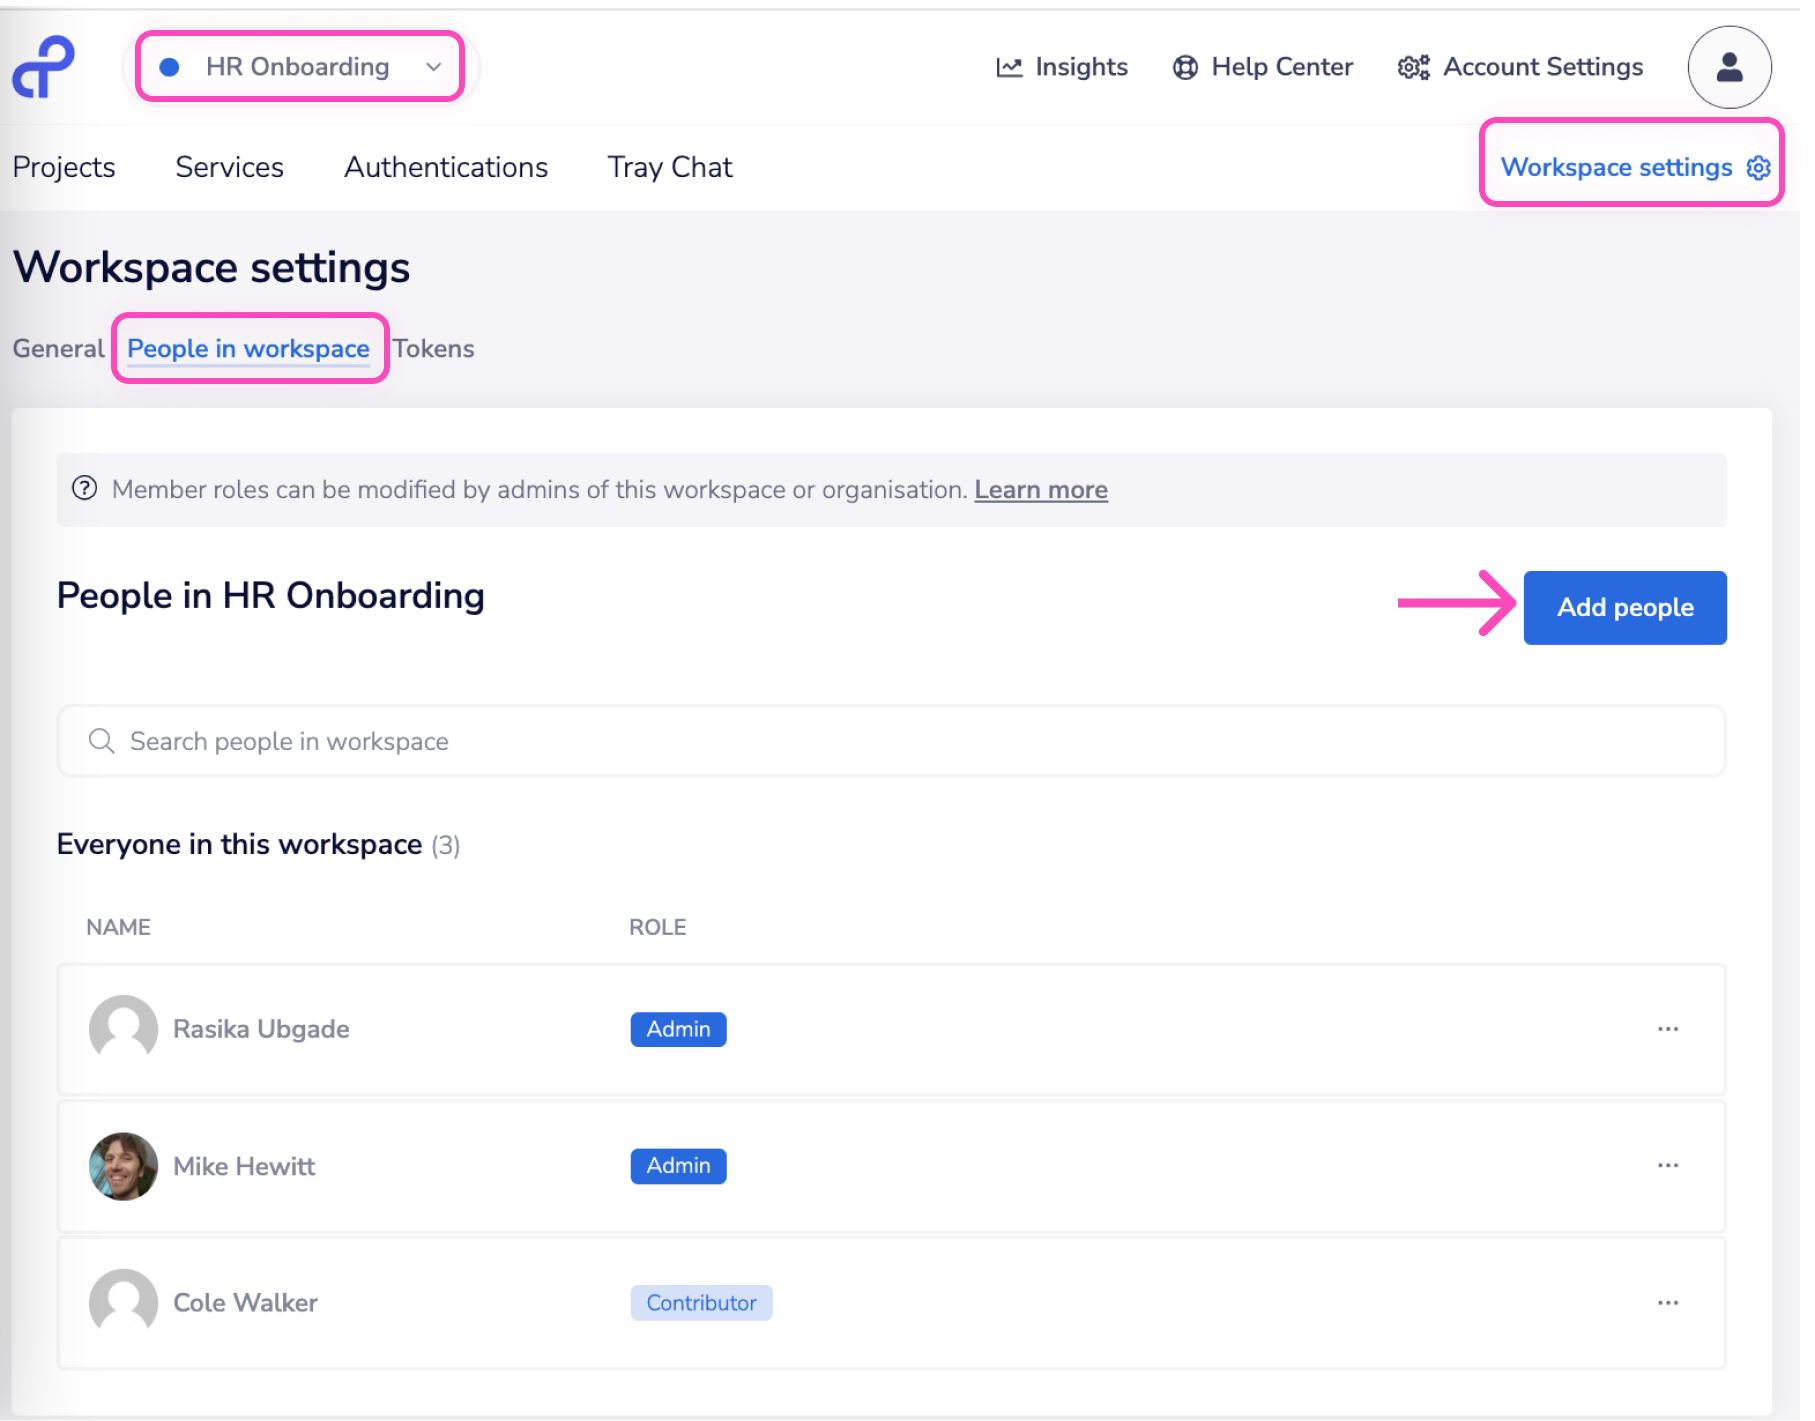Go to the Projects section
This screenshot has width=1815, height=1421.
pos(64,167)
